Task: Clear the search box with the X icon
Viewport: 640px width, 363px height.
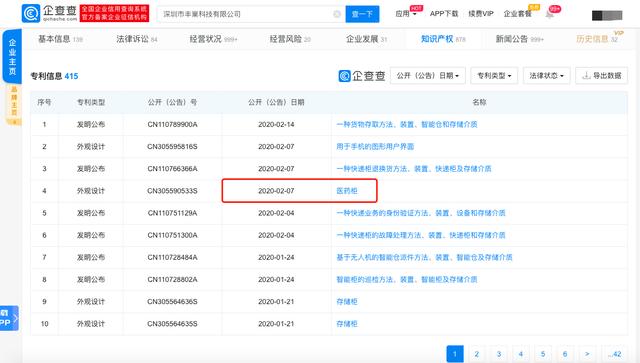Action: coord(337,14)
